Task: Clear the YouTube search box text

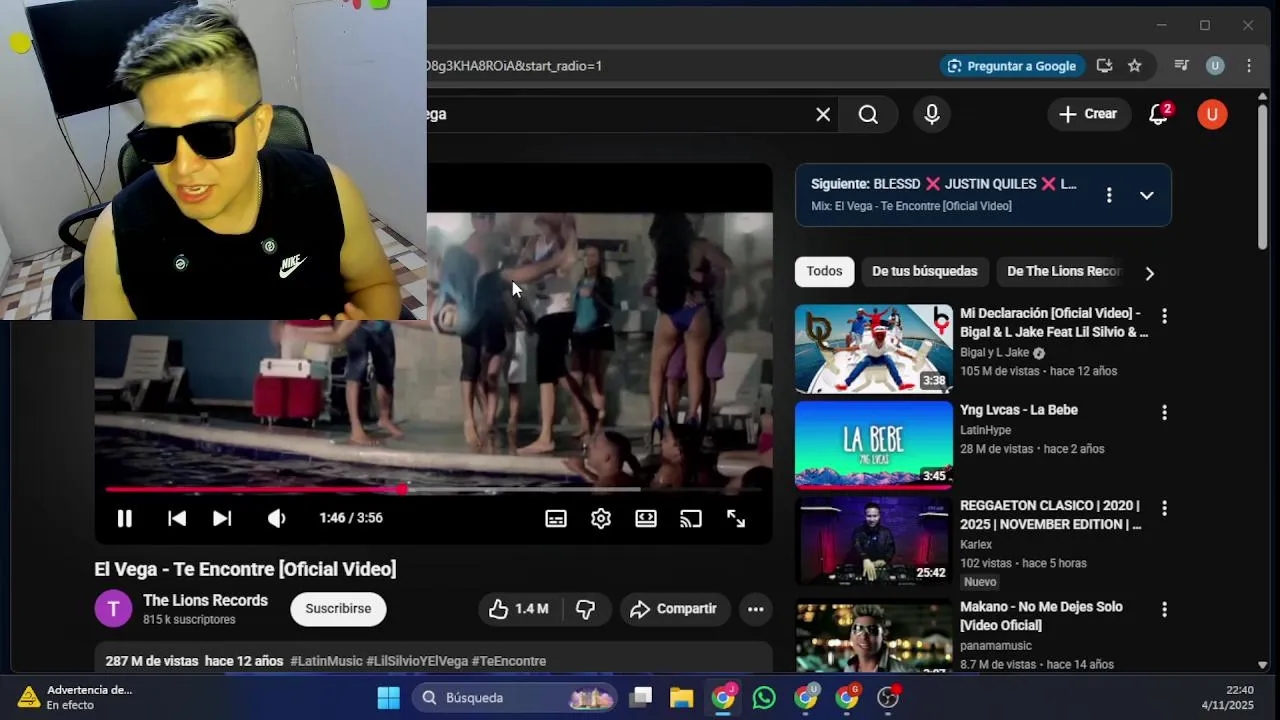Action: coord(823,114)
